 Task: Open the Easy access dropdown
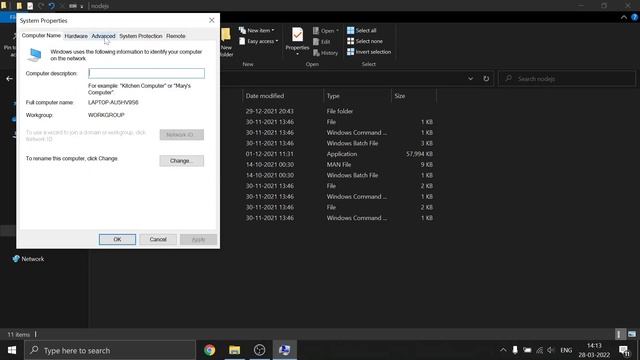coord(258,41)
